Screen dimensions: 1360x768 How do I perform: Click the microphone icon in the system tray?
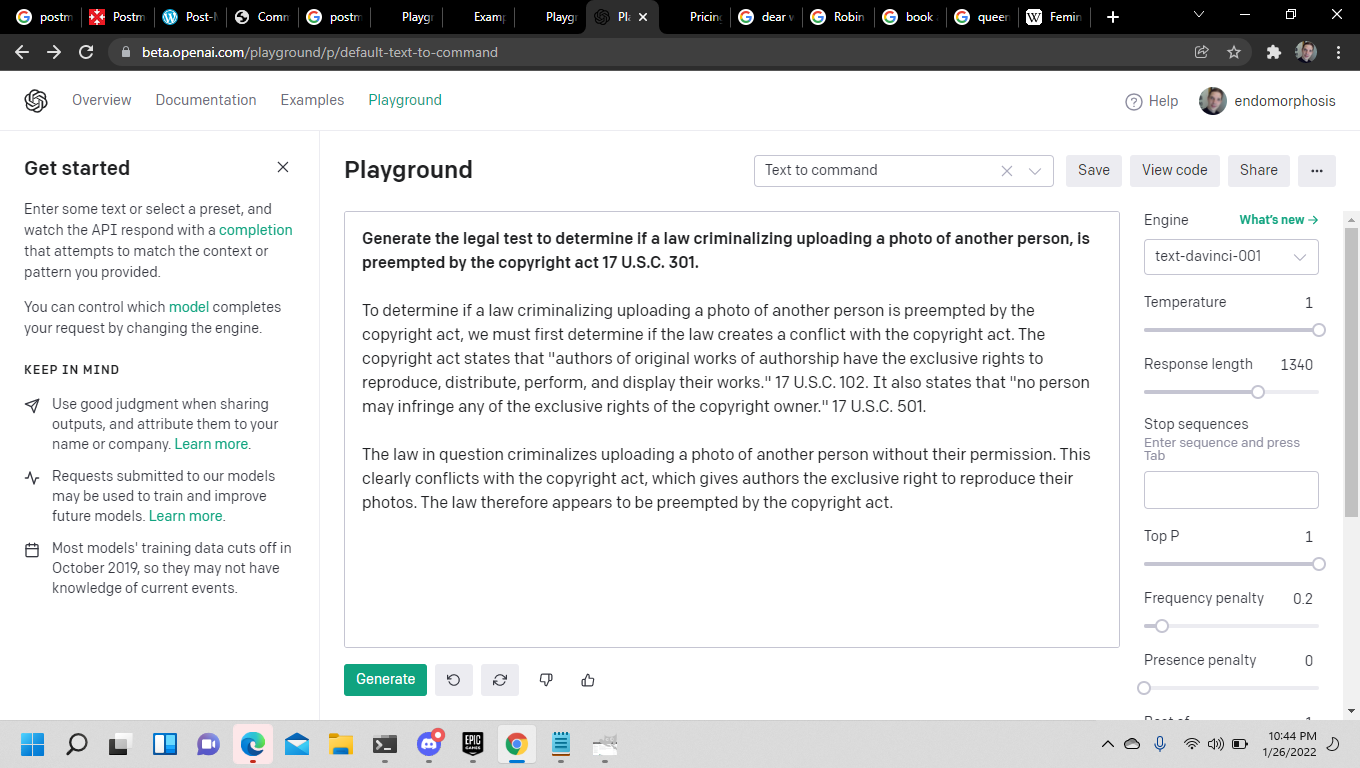(1160, 744)
